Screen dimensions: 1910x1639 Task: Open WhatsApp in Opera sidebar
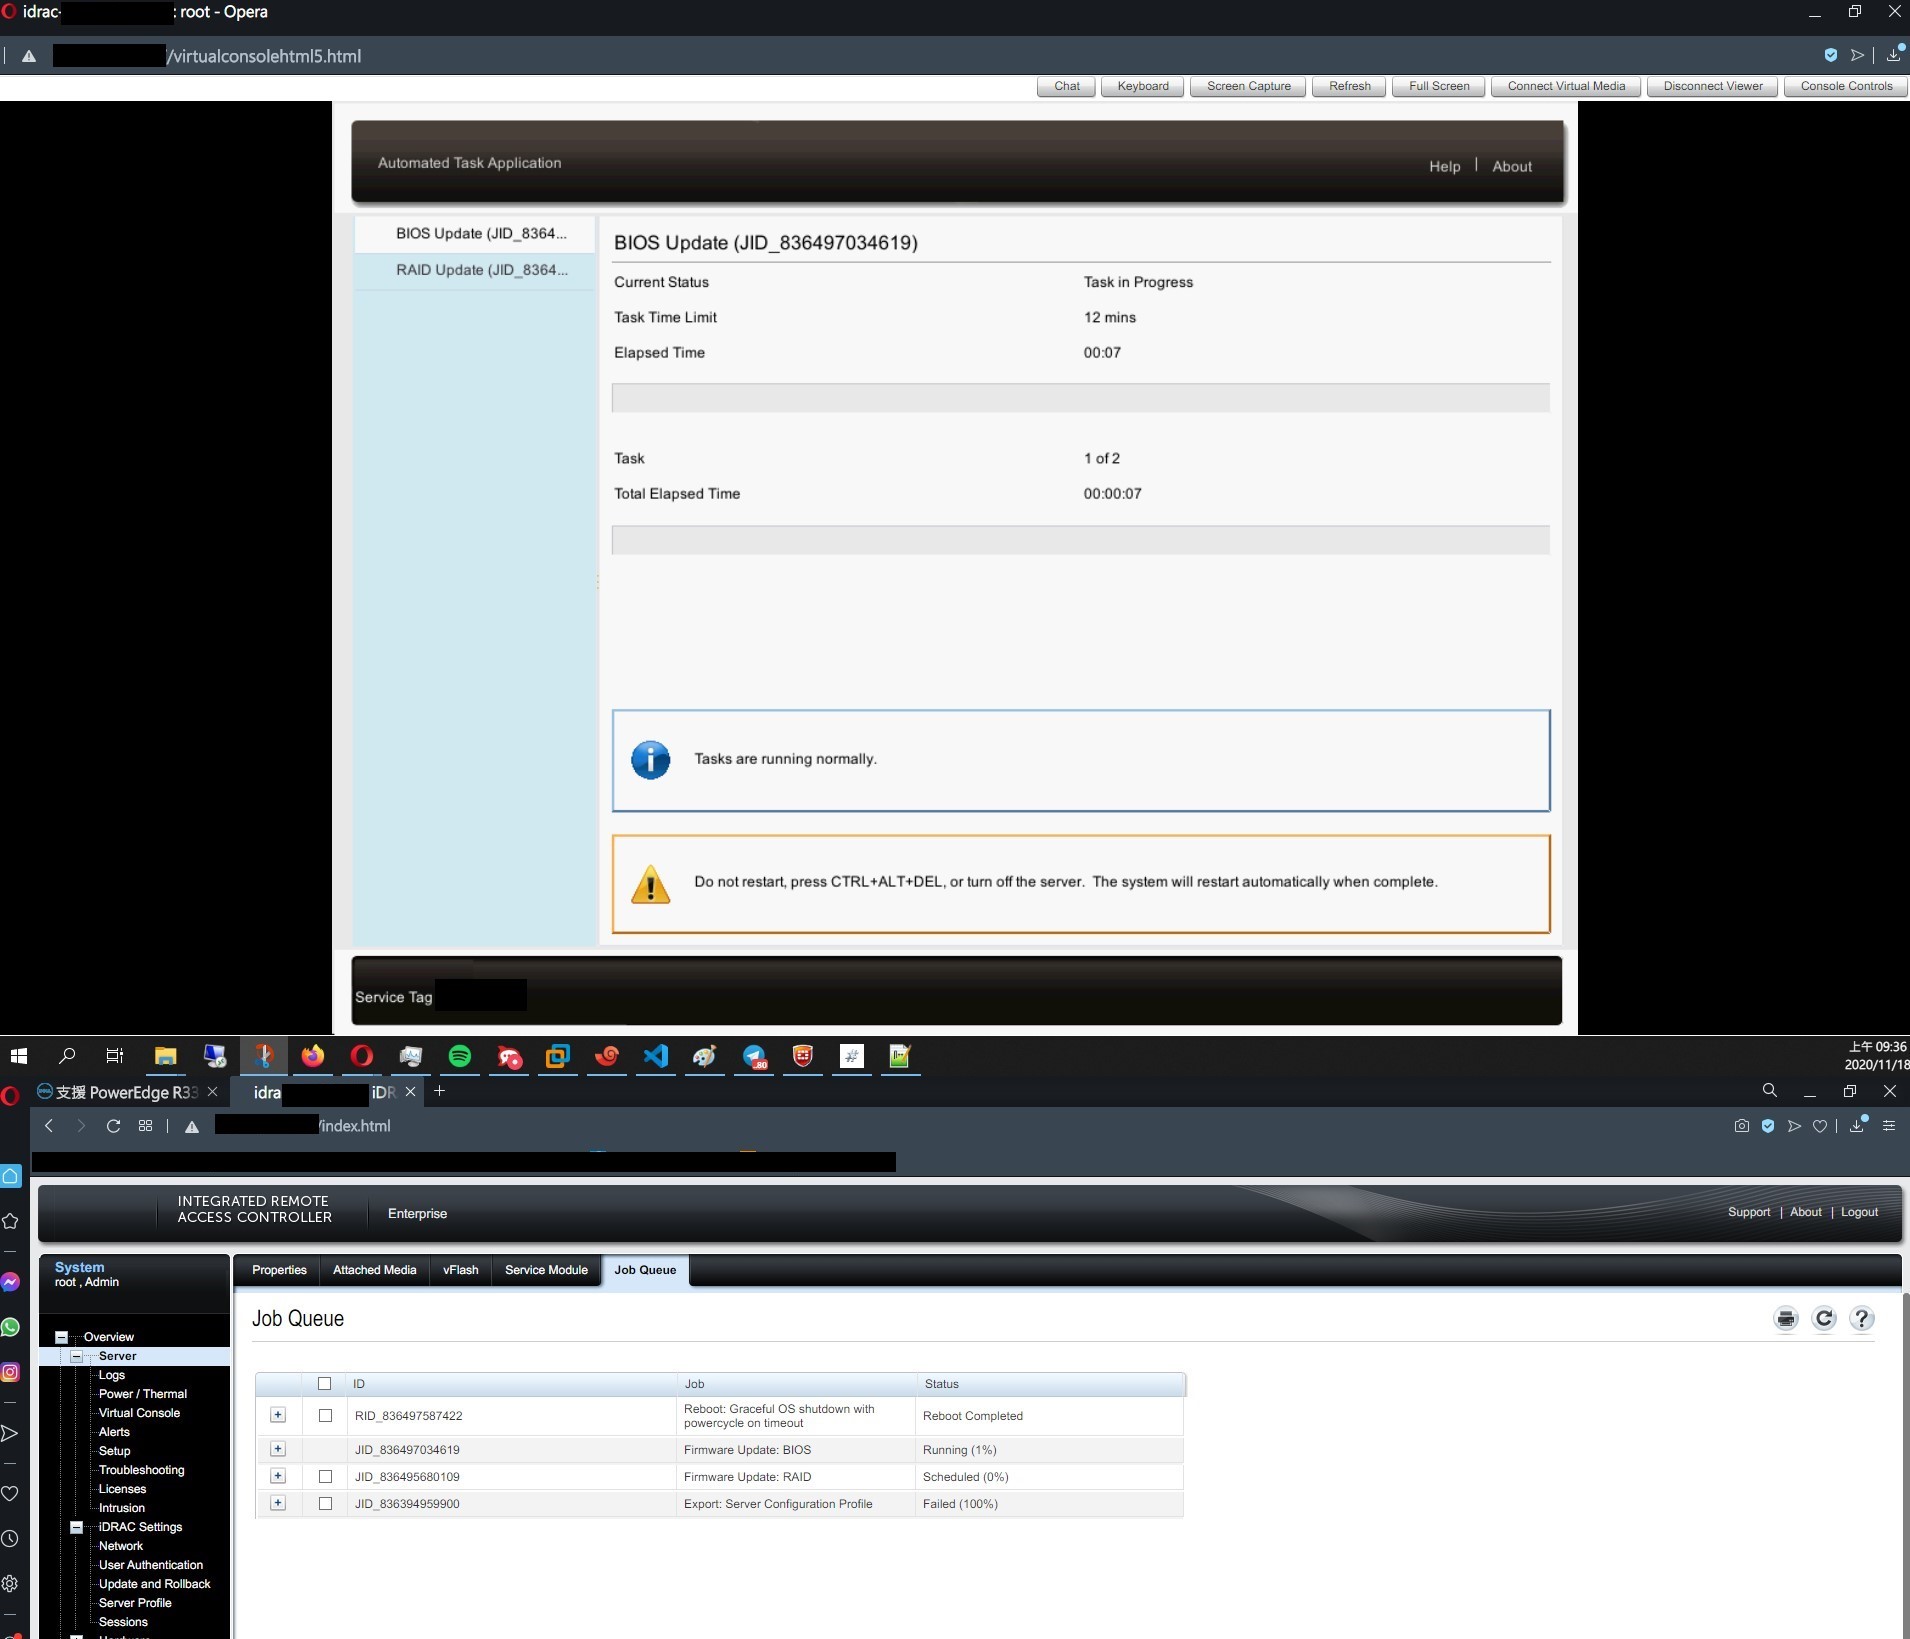click(x=11, y=1327)
